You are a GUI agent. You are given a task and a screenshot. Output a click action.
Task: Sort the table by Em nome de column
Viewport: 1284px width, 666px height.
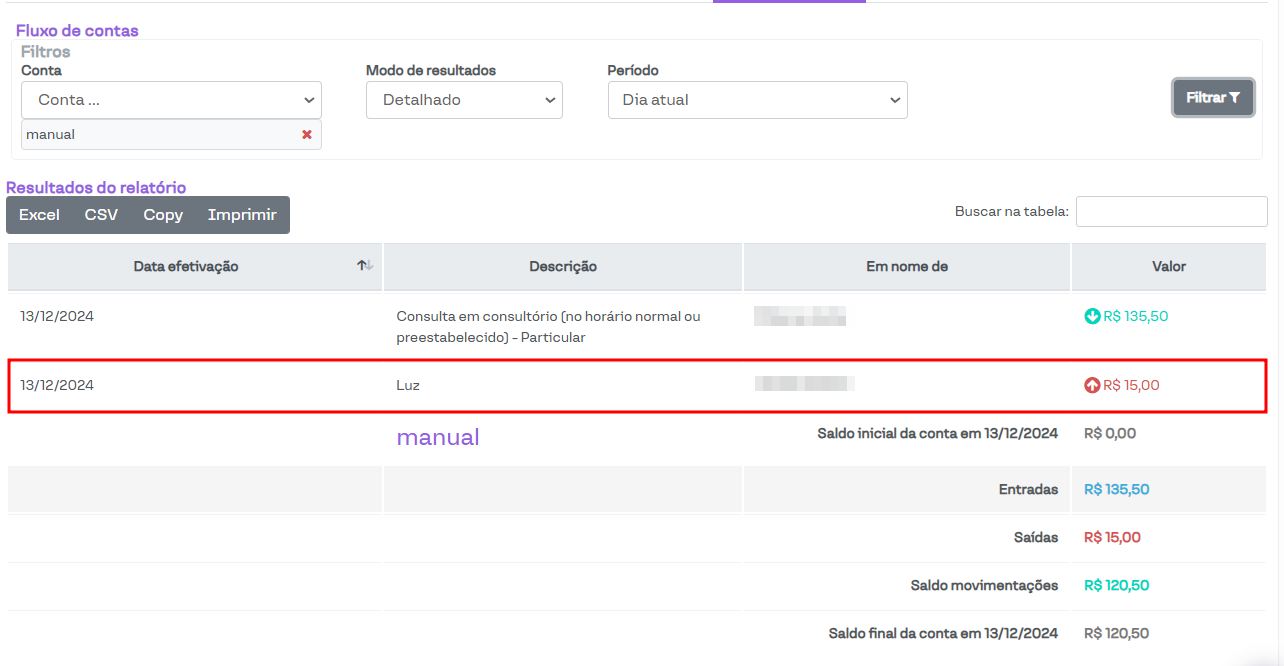907,267
